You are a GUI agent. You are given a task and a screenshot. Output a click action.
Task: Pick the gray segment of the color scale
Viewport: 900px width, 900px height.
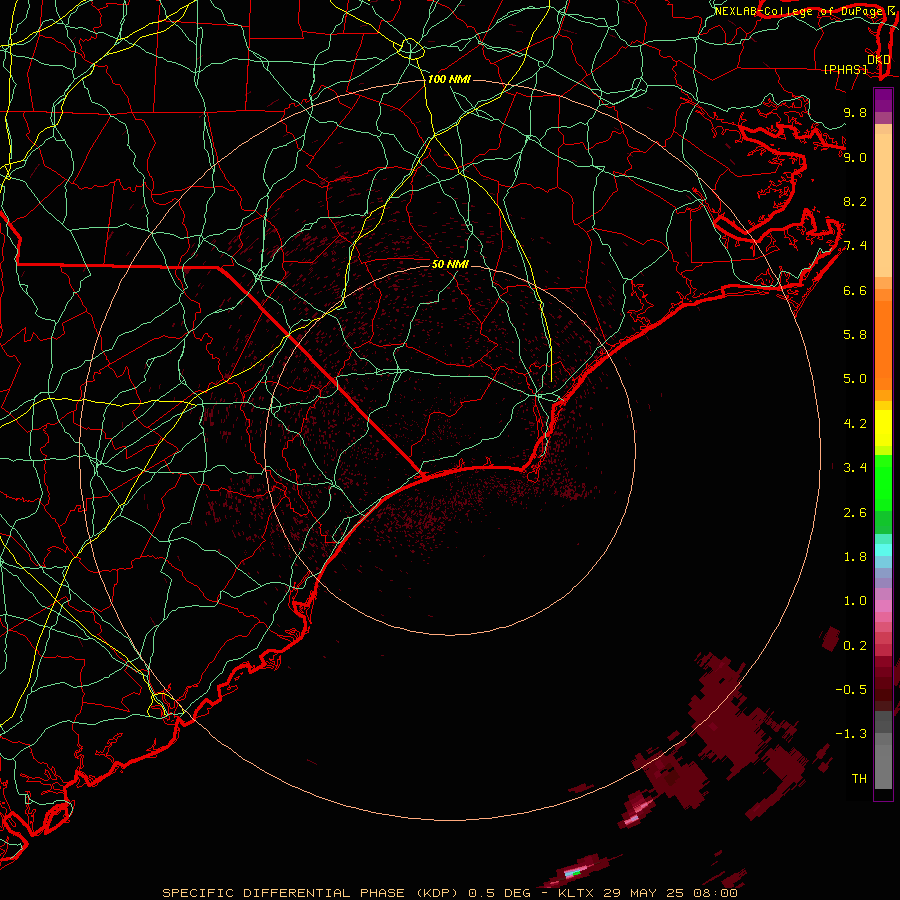point(883,752)
